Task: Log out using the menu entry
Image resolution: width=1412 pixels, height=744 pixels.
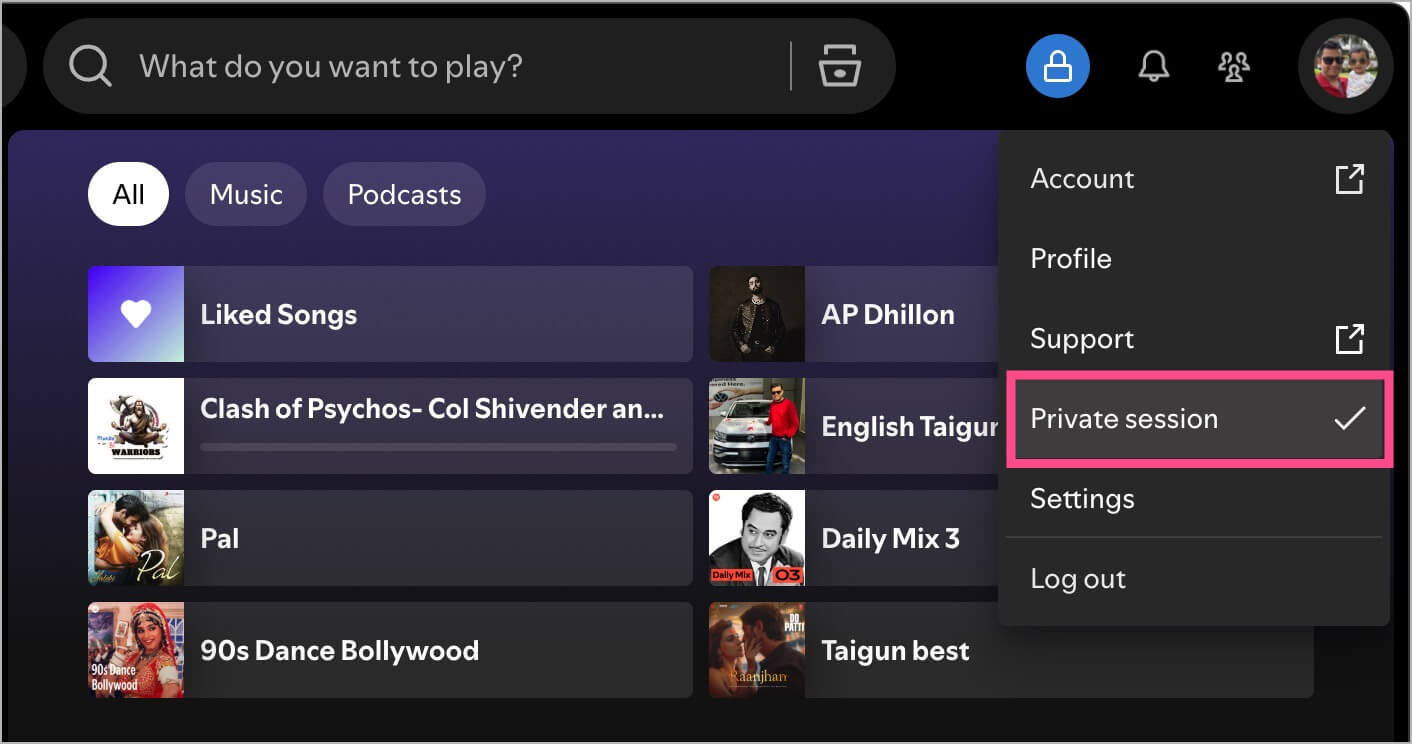Action: [x=1077, y=578]
